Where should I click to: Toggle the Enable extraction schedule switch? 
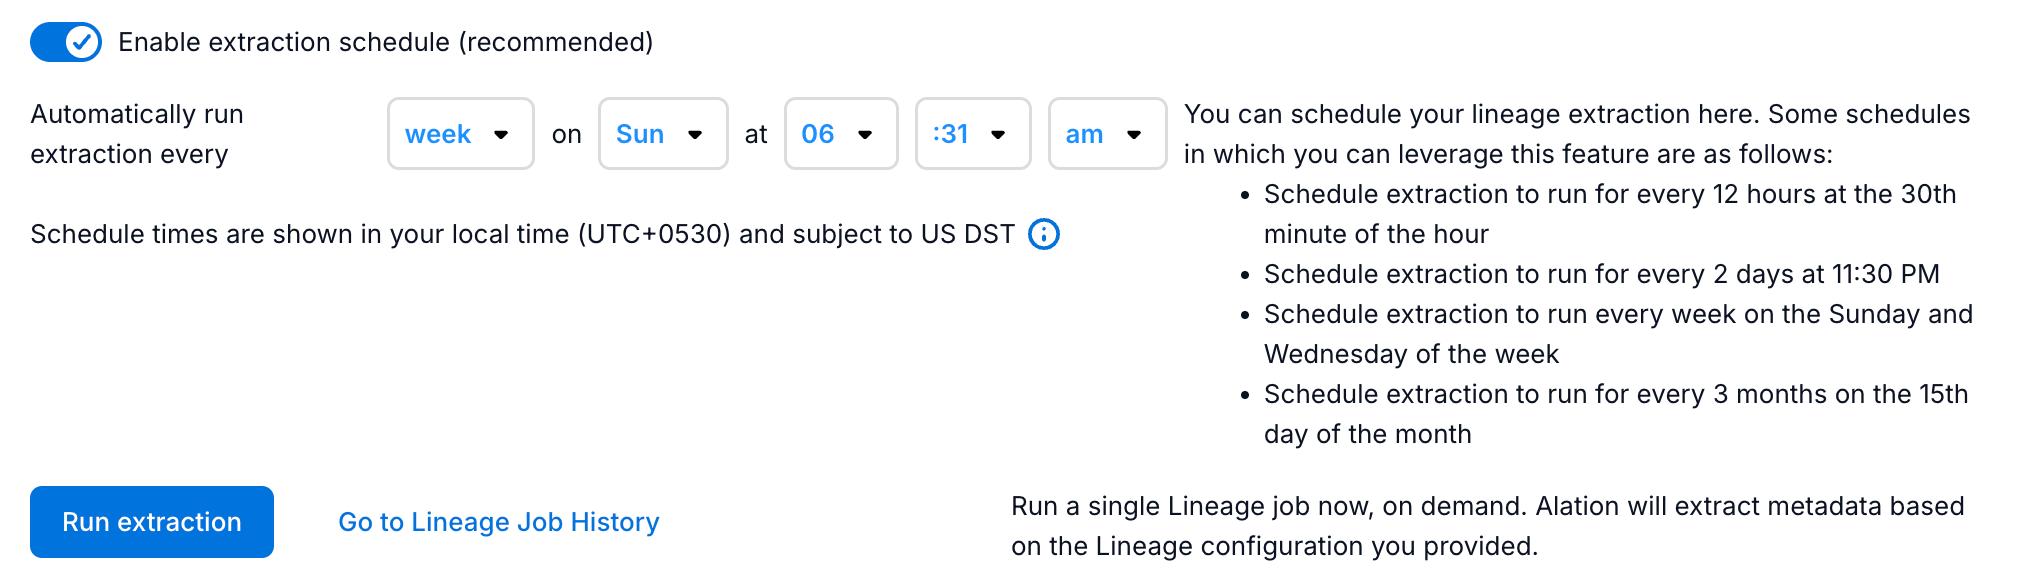[x=66, y=42]
